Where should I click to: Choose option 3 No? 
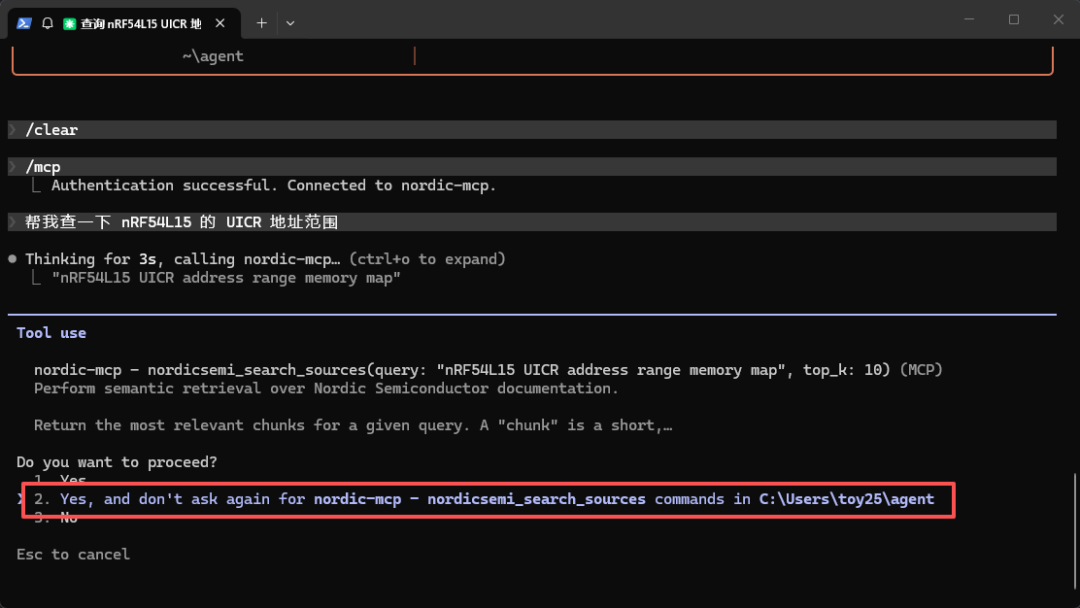coord(56,518)
